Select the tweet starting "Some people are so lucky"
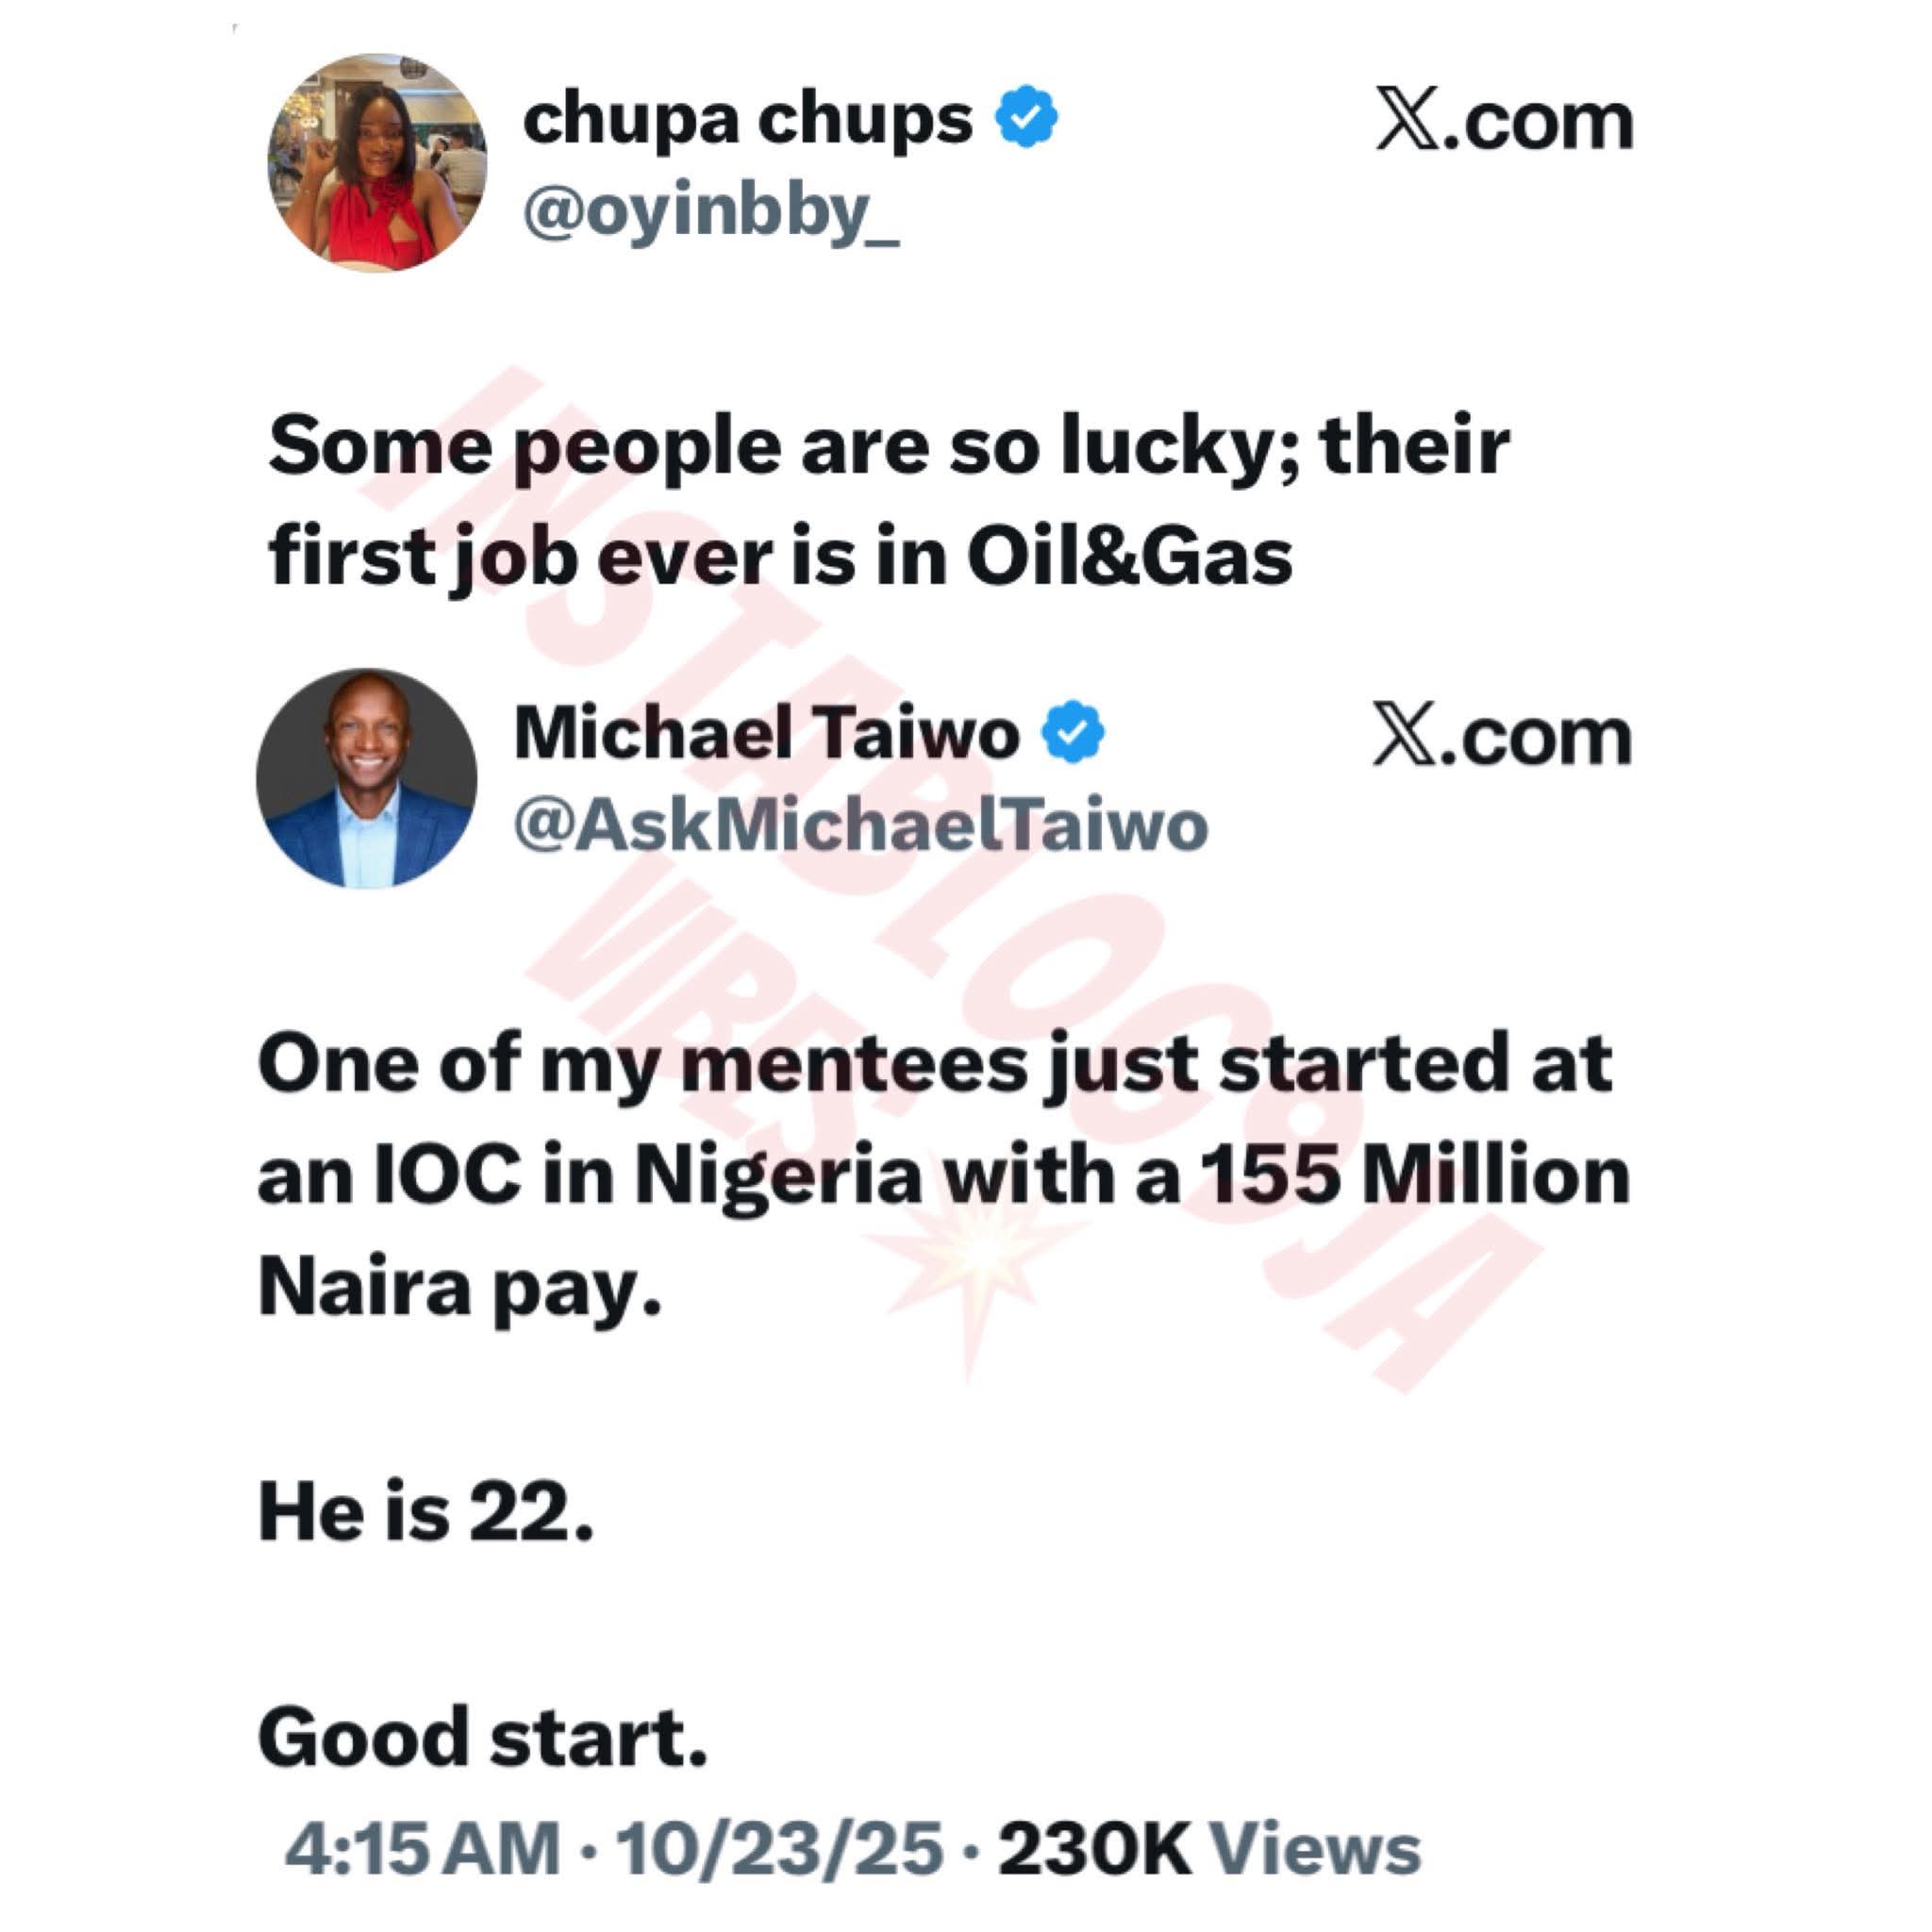 click(x=888, y=500)
